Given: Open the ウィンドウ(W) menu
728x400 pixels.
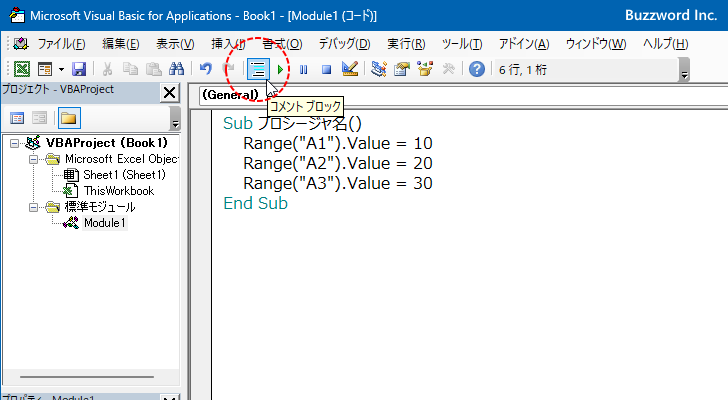Looking at the screenshot, I should click(x=596, y=44).
